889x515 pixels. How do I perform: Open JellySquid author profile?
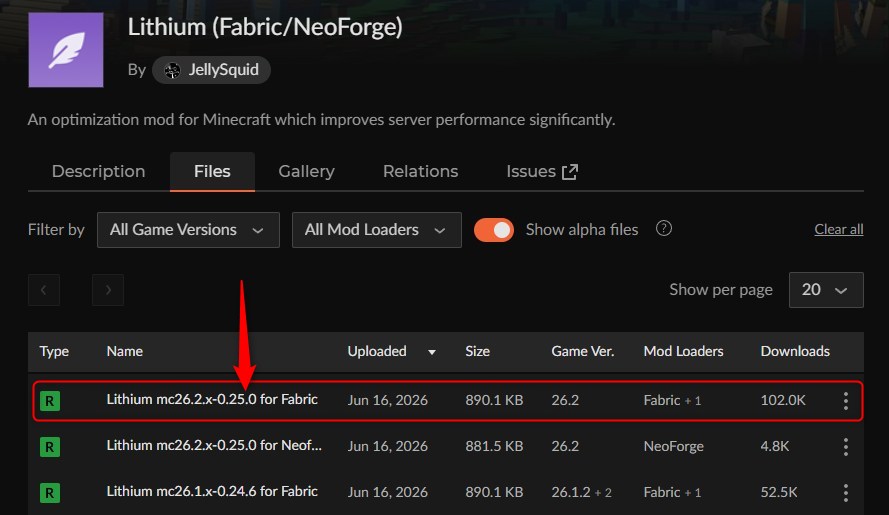pyautogui.click(x=211, y=70)
